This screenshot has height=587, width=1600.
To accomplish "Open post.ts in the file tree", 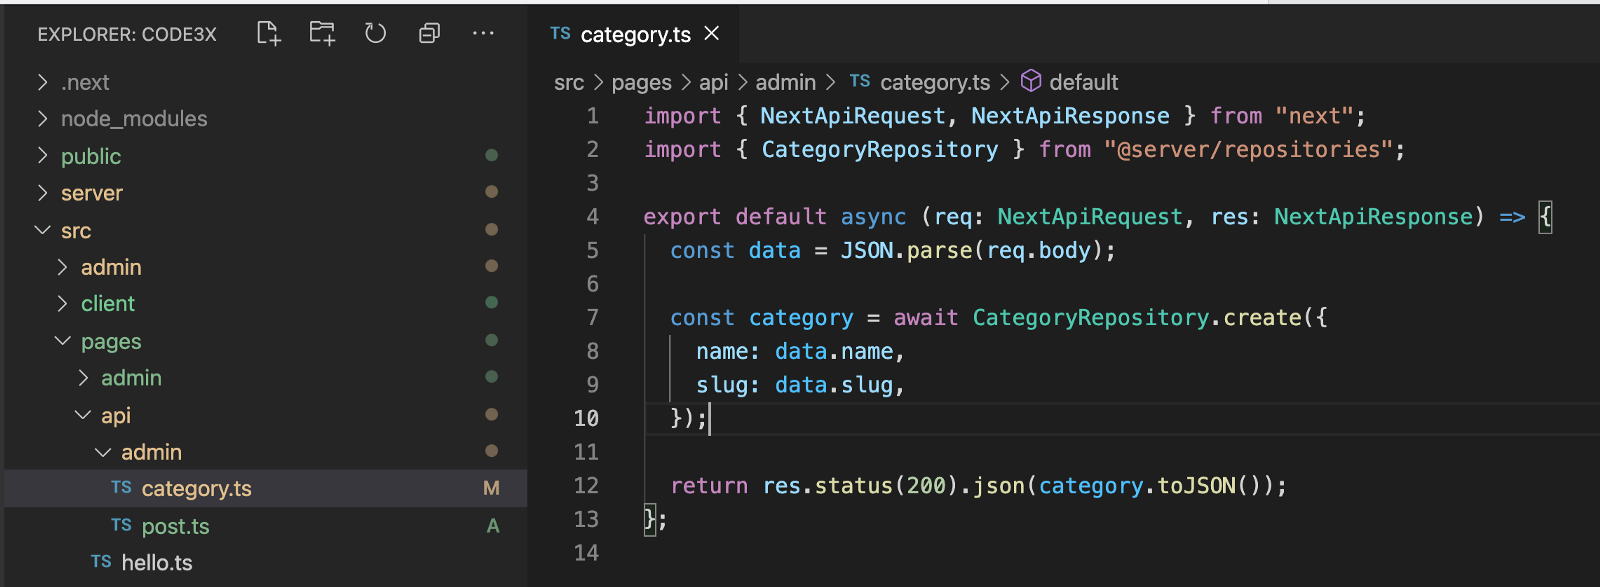I will click(x=175, y=526).
